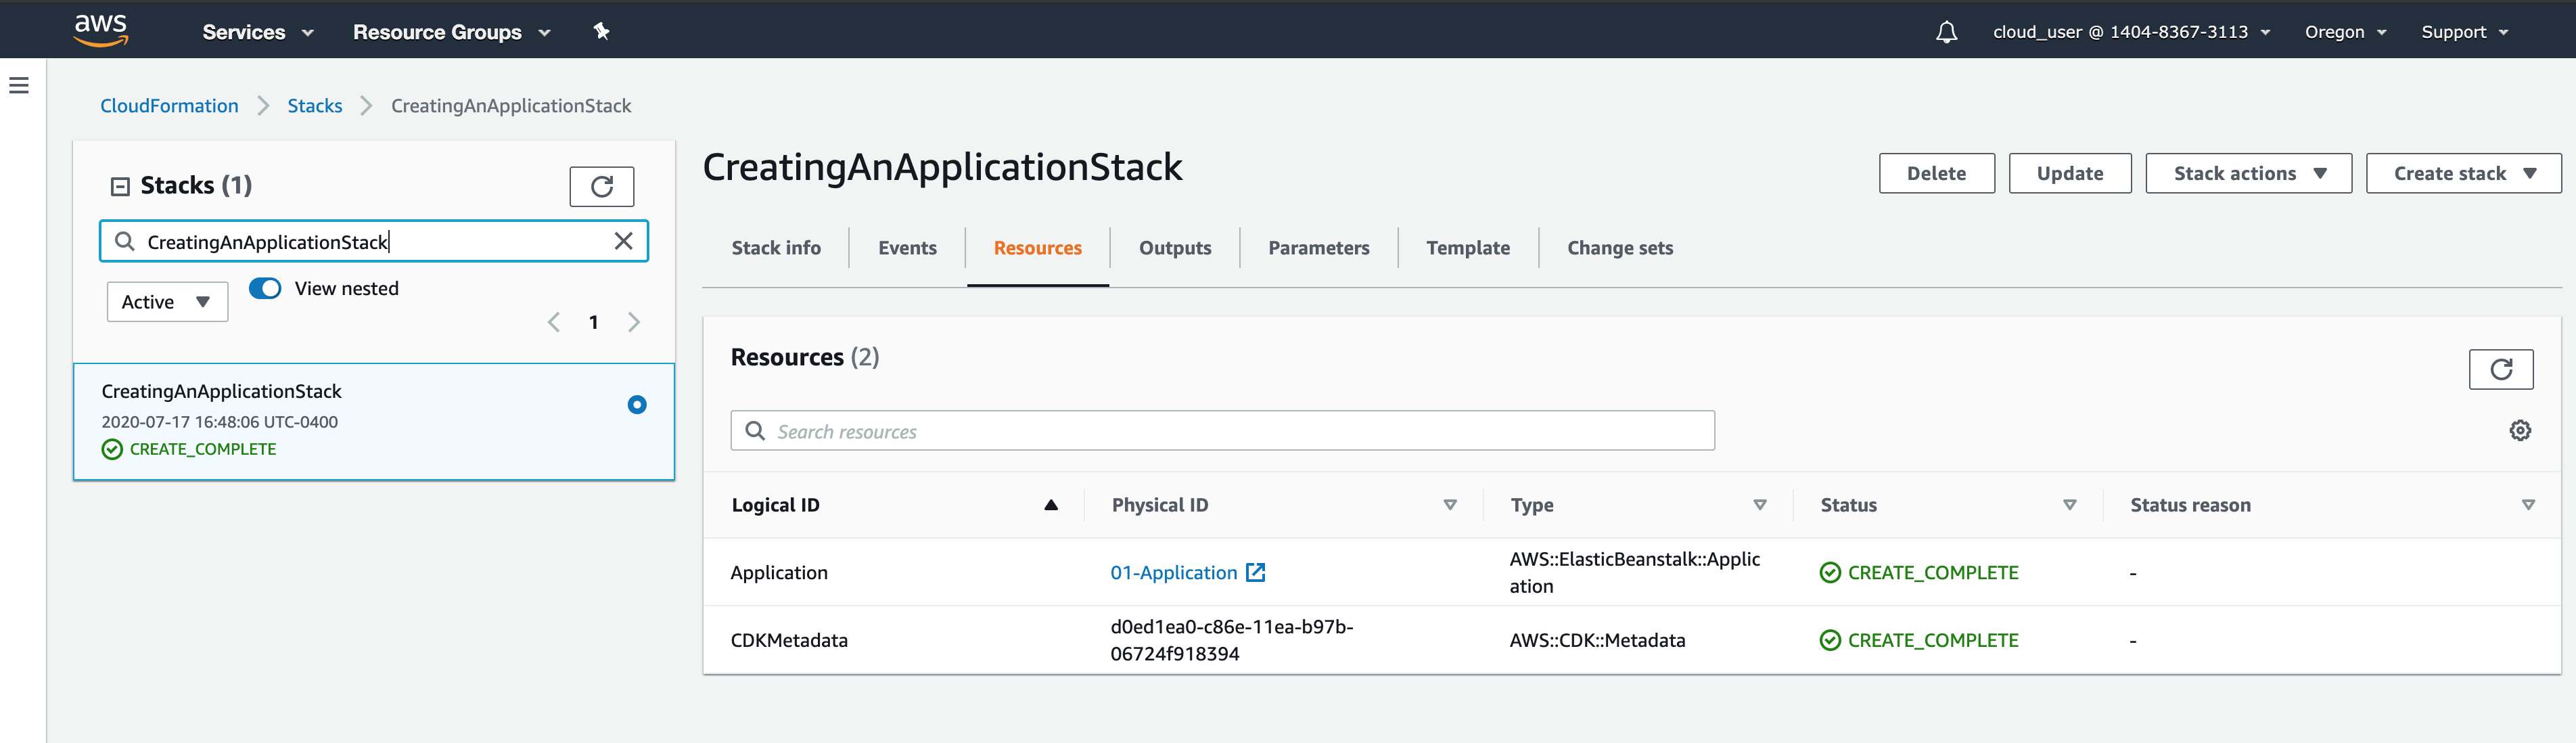The image size is (2576, 743).
Task: Click the notifications bell icon
Action: pyautogui.click(x=1945, y=32)
